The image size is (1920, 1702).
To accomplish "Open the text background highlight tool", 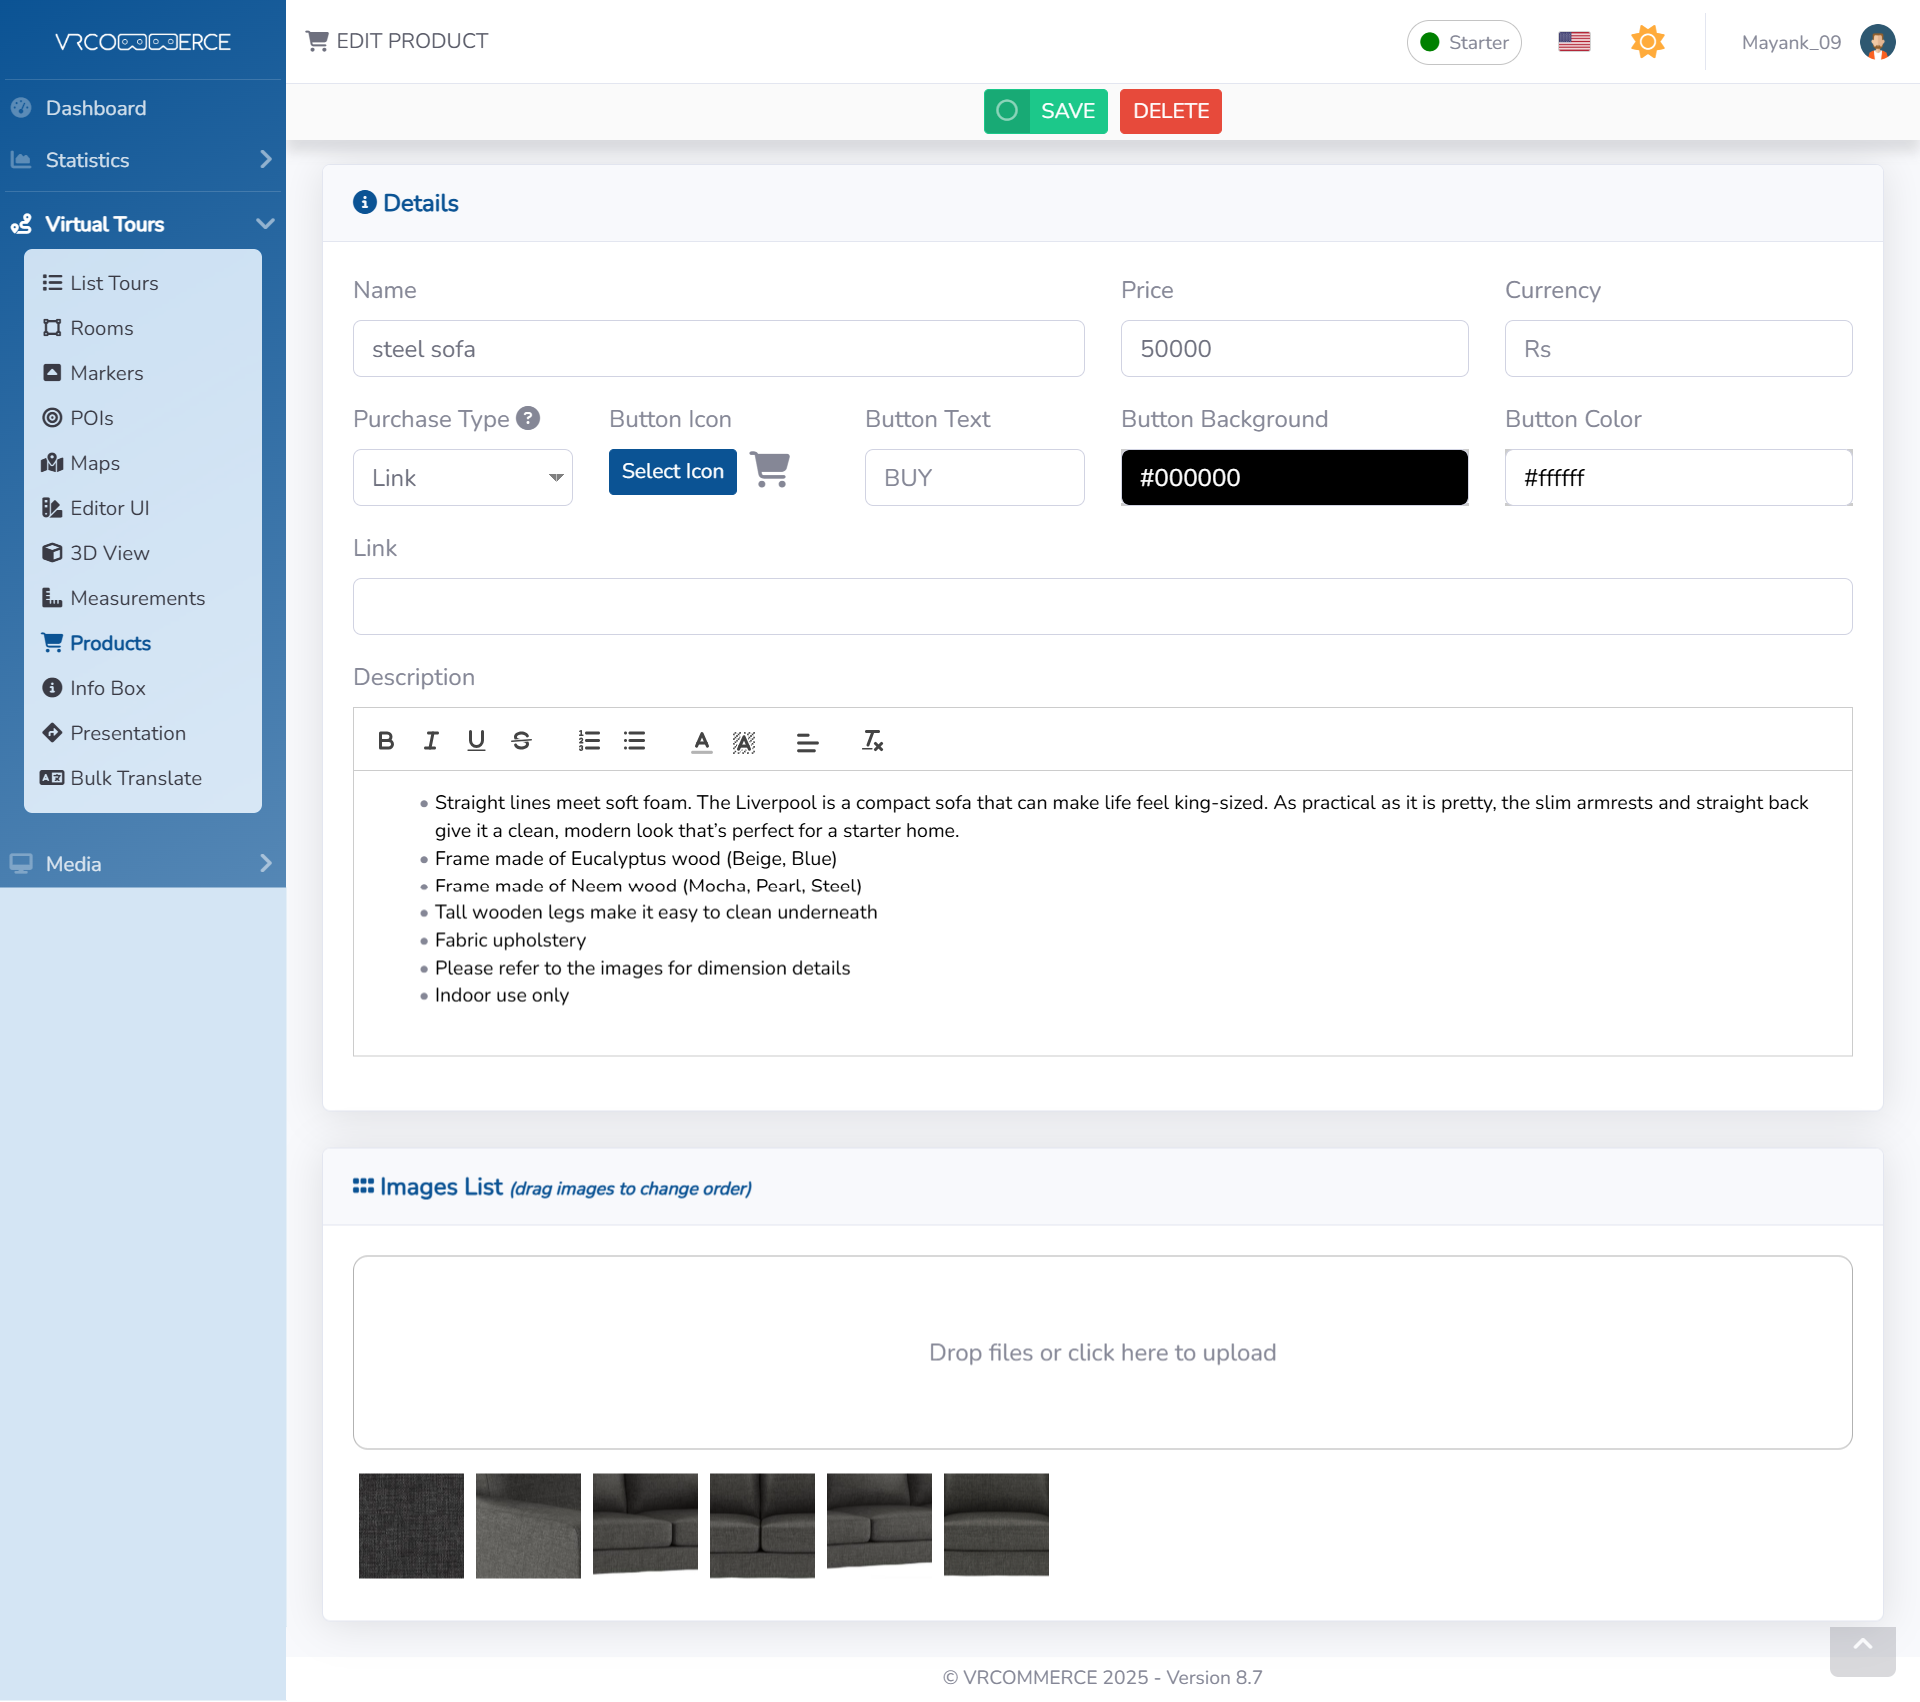I will pos(744,741).
